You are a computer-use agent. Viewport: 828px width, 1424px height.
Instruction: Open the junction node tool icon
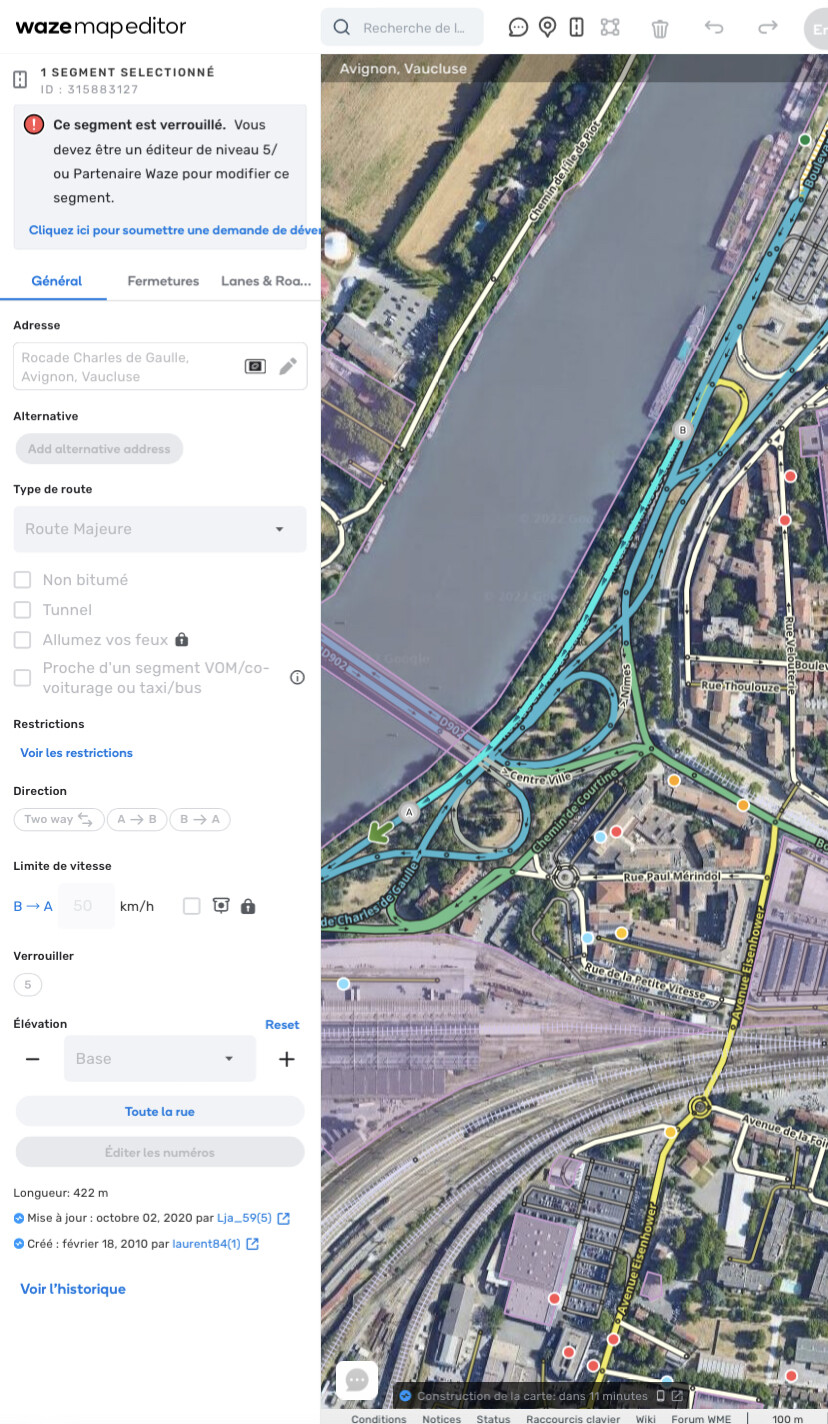tap(609, 28)
